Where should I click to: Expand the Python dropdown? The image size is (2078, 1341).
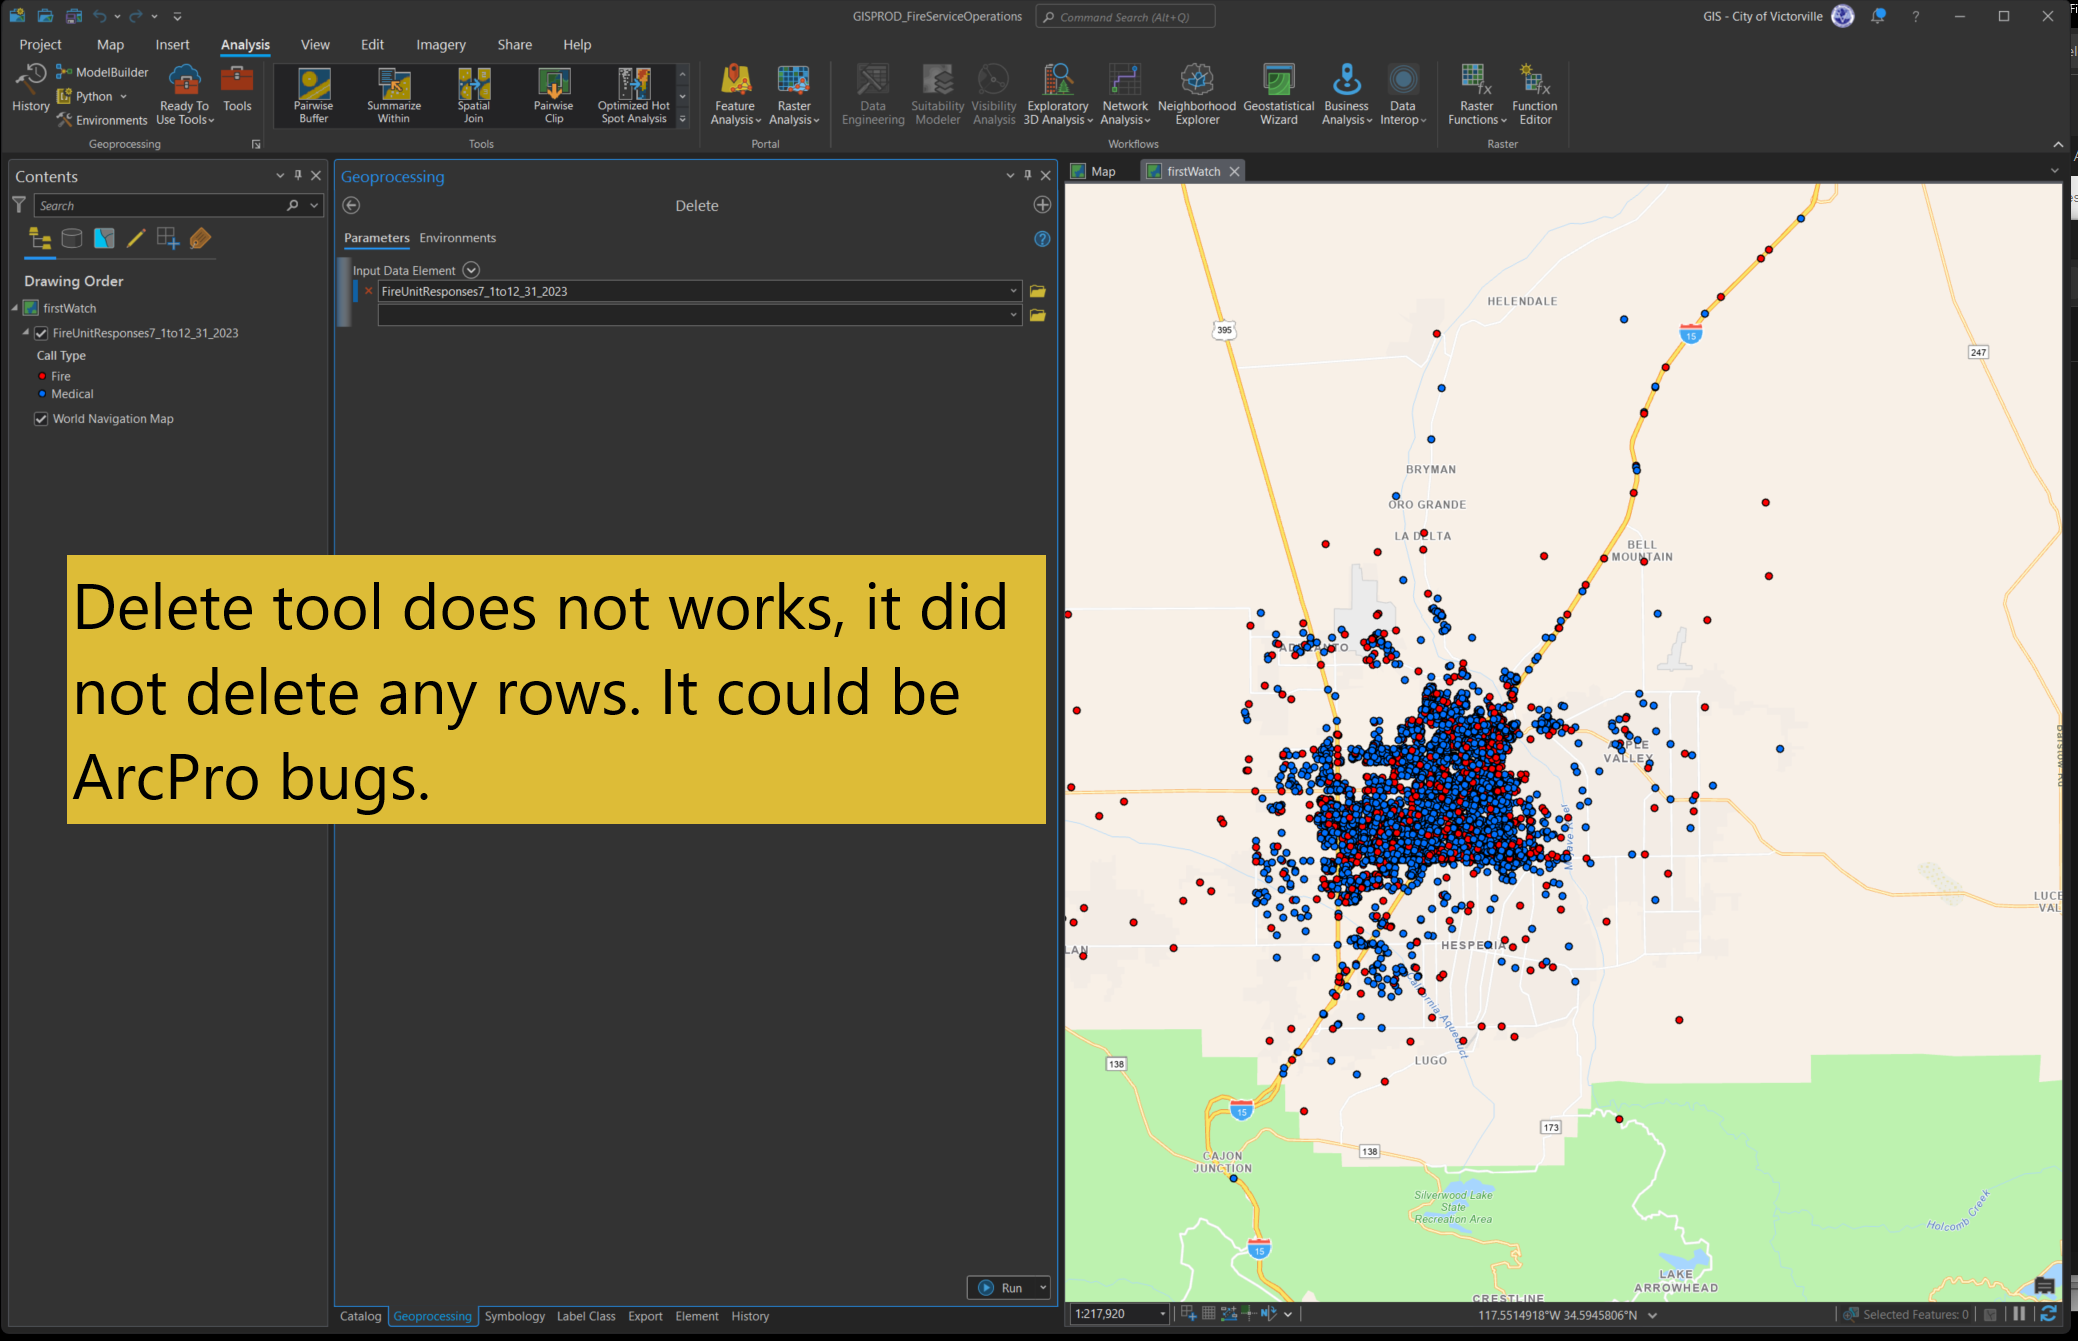[x=123, y=97]
